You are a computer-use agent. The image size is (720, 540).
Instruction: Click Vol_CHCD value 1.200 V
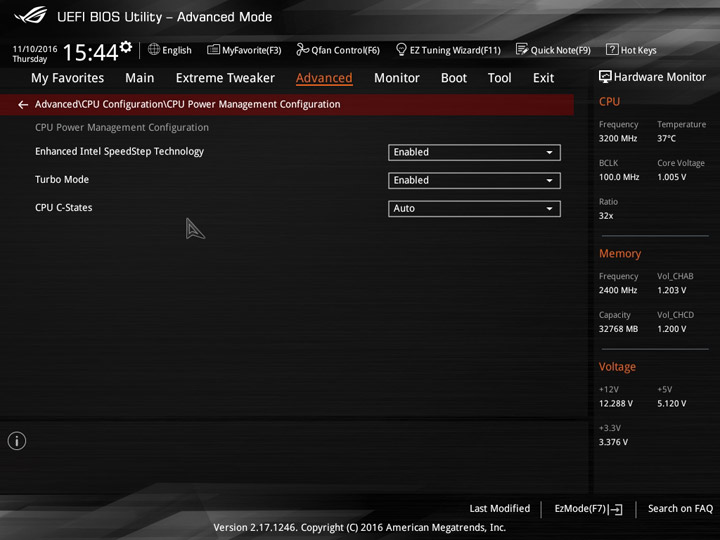[671, 329]
